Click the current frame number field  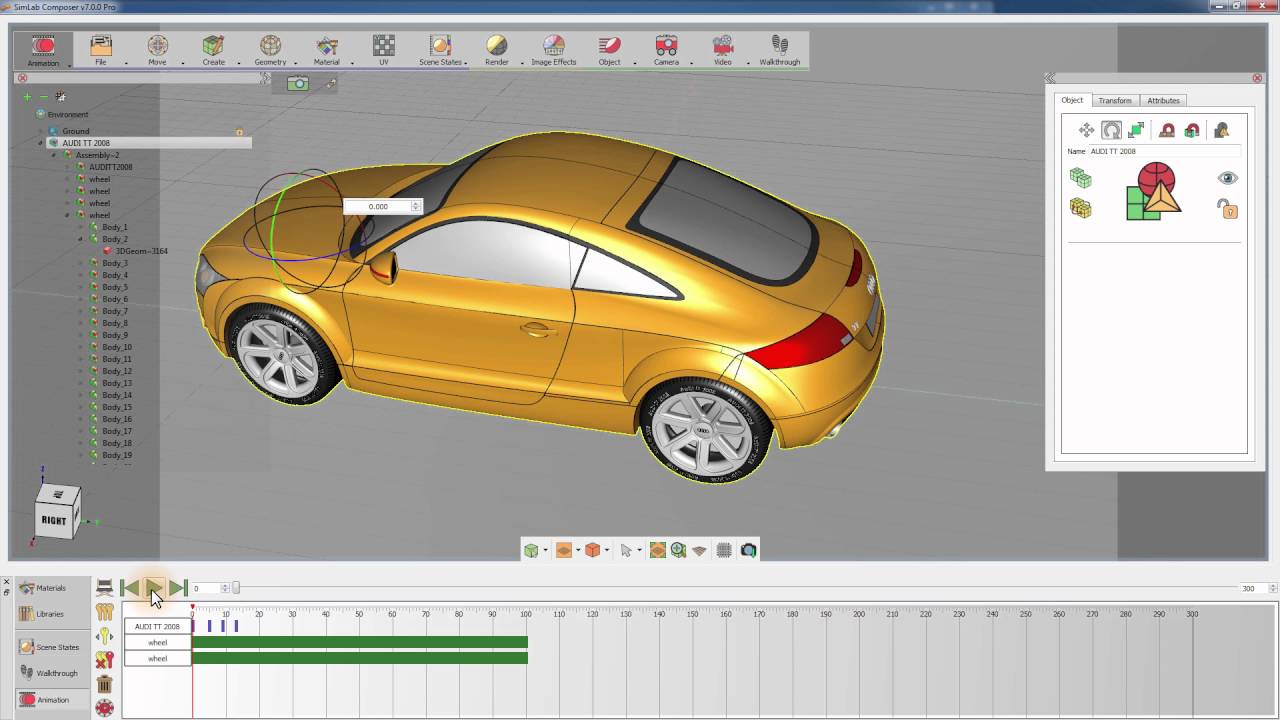coord(205,588)
